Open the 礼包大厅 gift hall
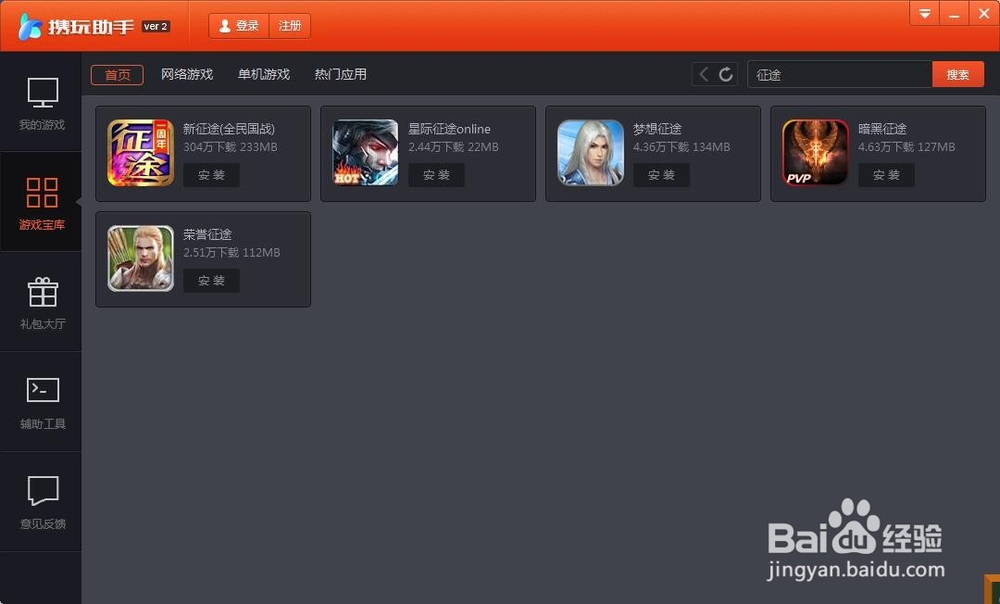The height and width of the screenshot is (604, 1000). click(41, 302)
